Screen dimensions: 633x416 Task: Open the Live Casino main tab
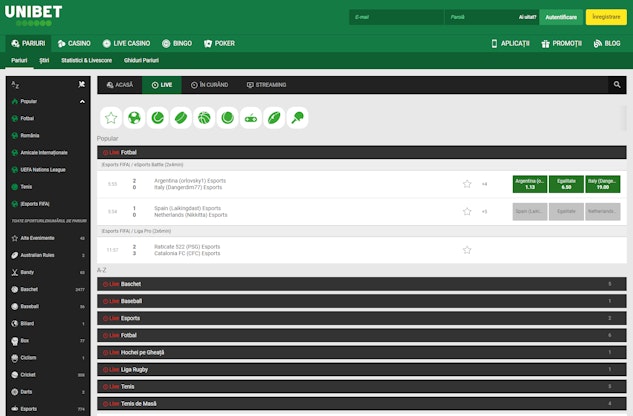[126, 43]
